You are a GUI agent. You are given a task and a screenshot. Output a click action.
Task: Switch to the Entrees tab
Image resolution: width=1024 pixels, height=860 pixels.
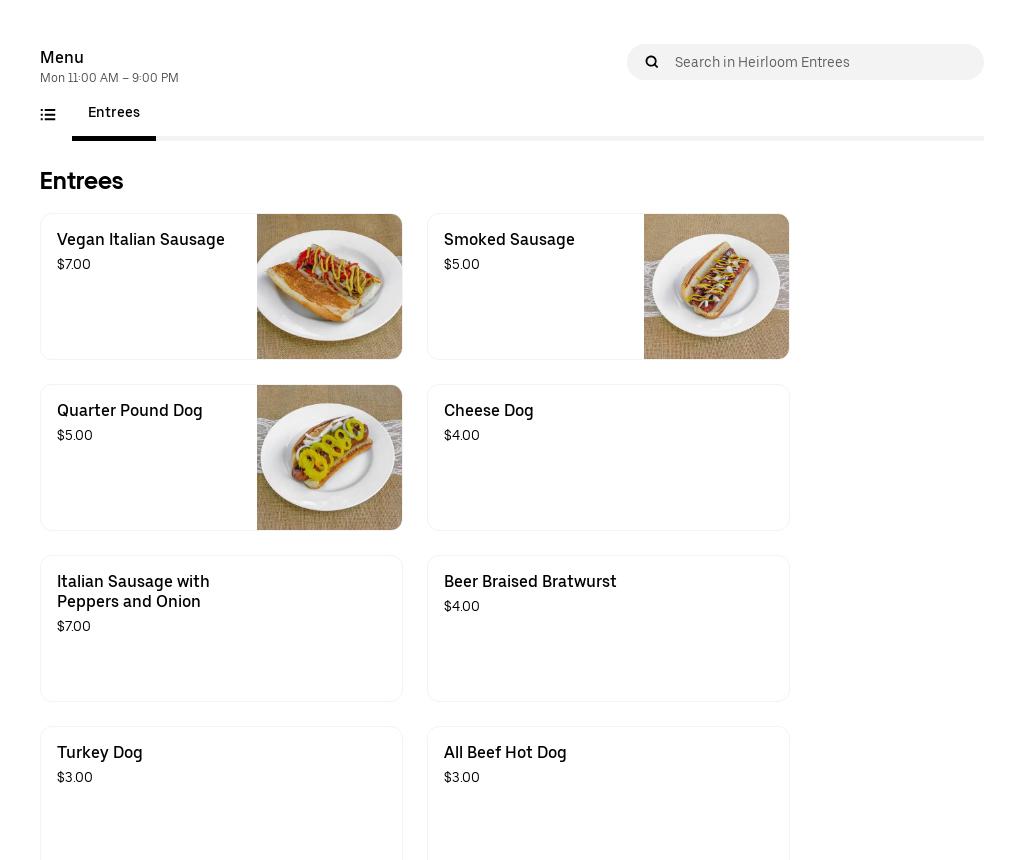[x=114, y=112]
